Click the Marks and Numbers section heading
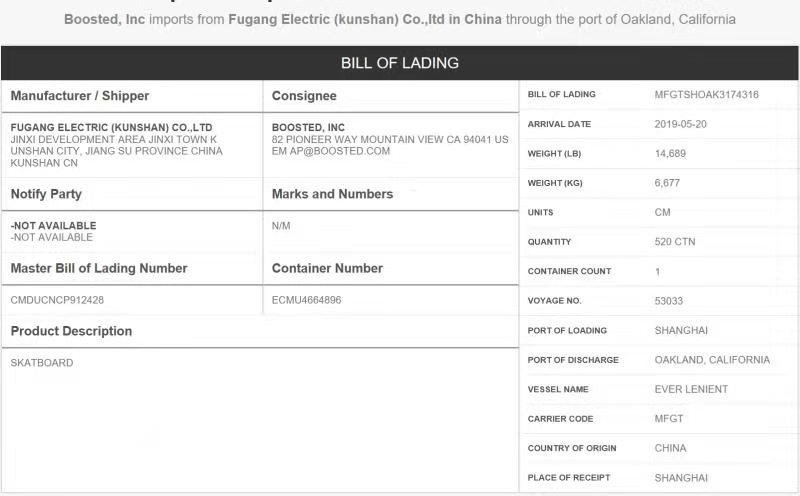Screen dimensions: 800x496 332,194
